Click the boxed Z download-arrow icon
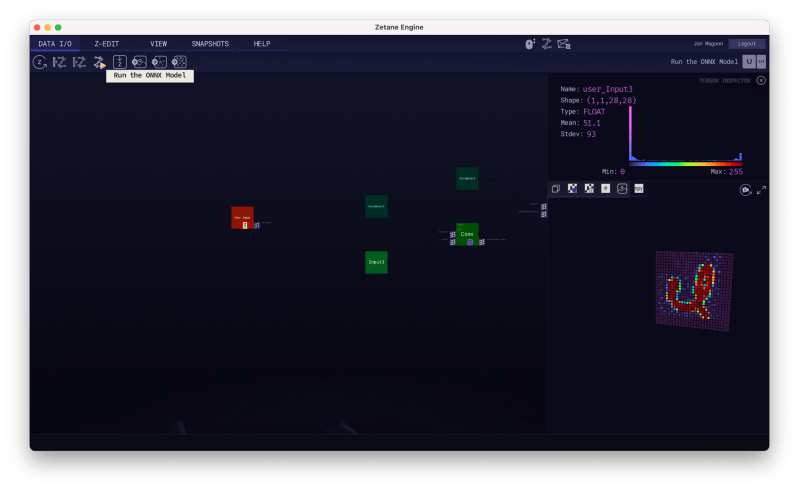 pos(119,62)
